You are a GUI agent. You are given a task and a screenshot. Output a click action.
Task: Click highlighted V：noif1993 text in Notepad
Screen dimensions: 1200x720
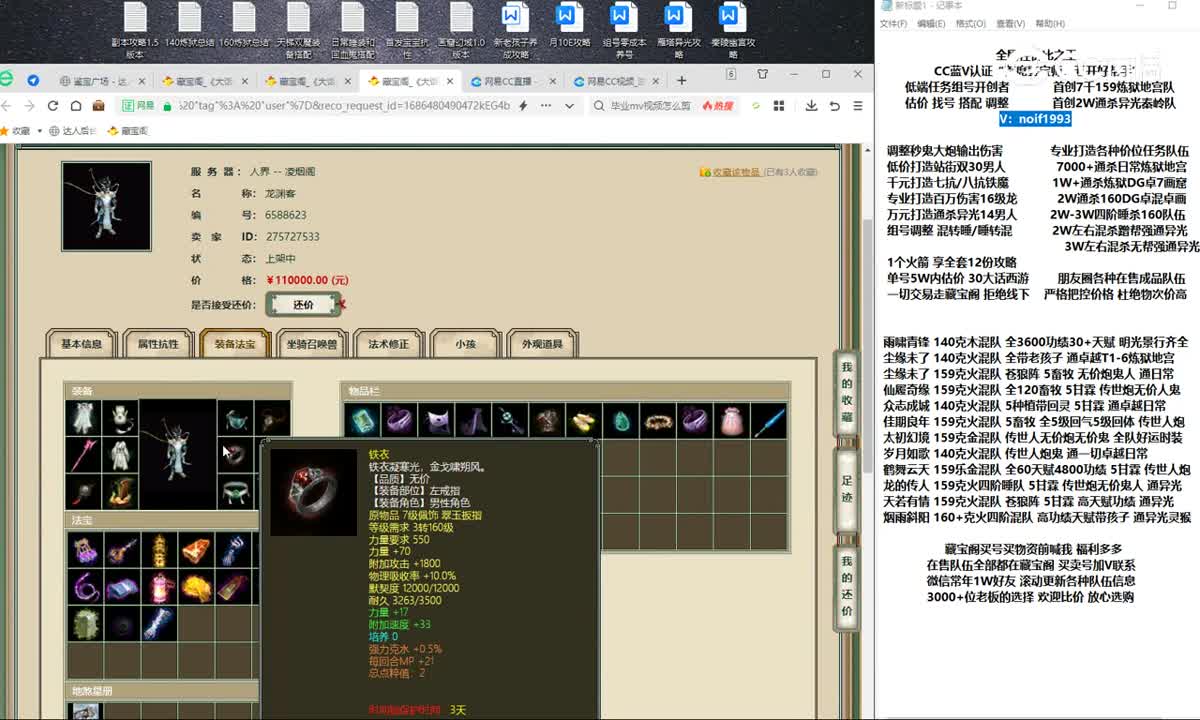[x=1035, y=119]
